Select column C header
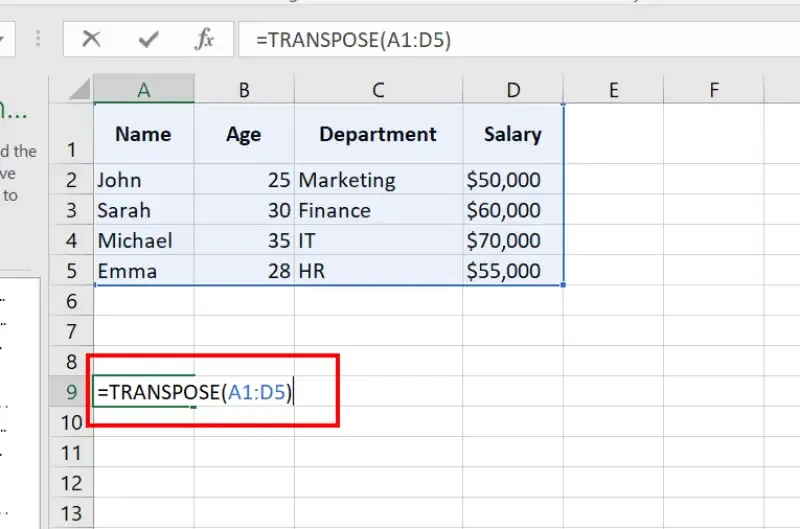The height and width of the screenshot is (529, 800). coord(378,89)
